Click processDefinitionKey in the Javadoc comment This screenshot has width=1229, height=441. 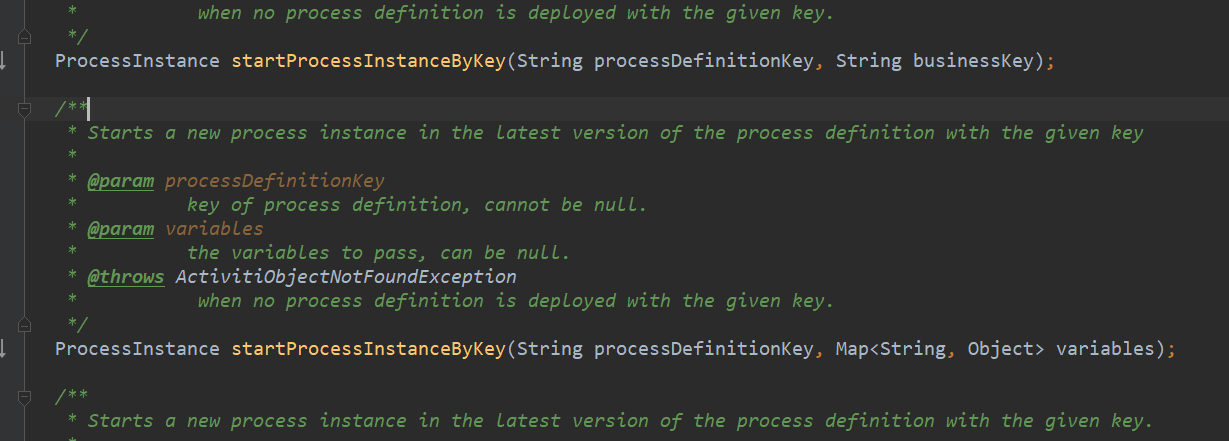(x=274, y=181)
